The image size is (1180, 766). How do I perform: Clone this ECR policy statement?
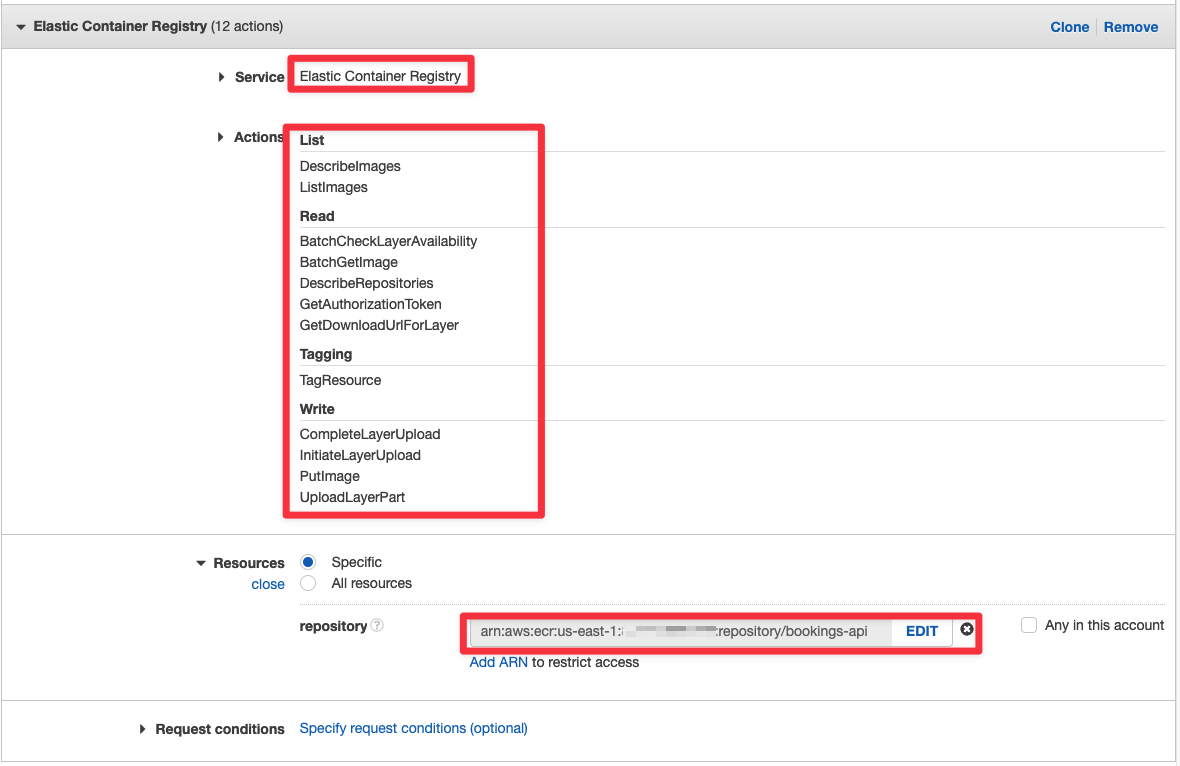(1069, 27)
